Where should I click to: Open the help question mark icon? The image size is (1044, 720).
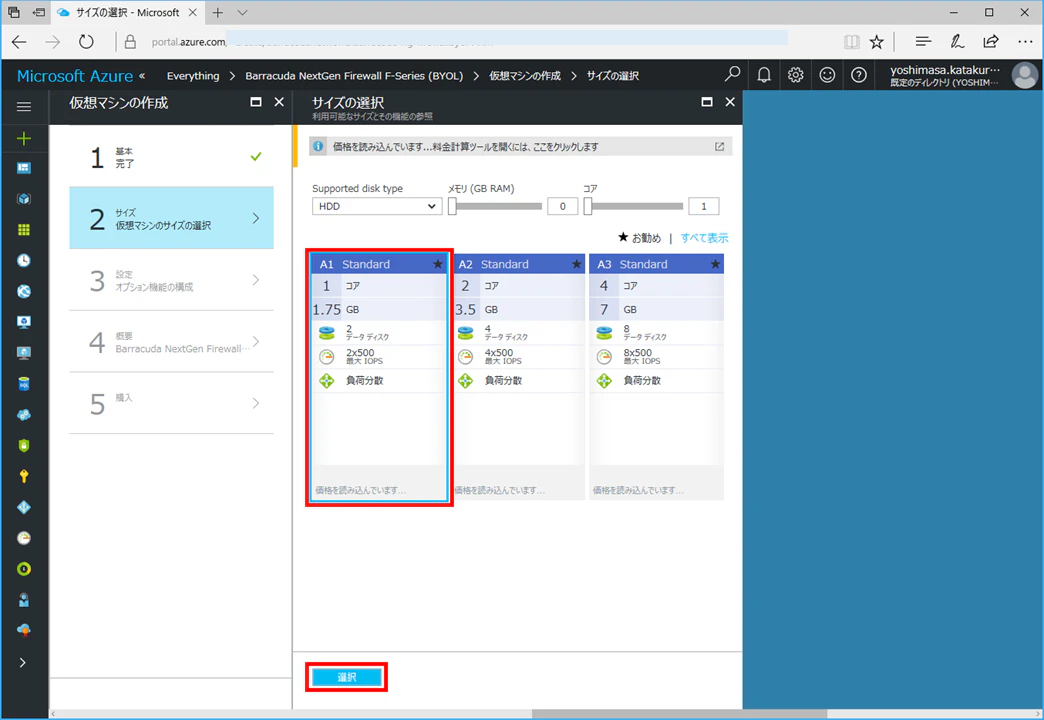tap(859, 75)
